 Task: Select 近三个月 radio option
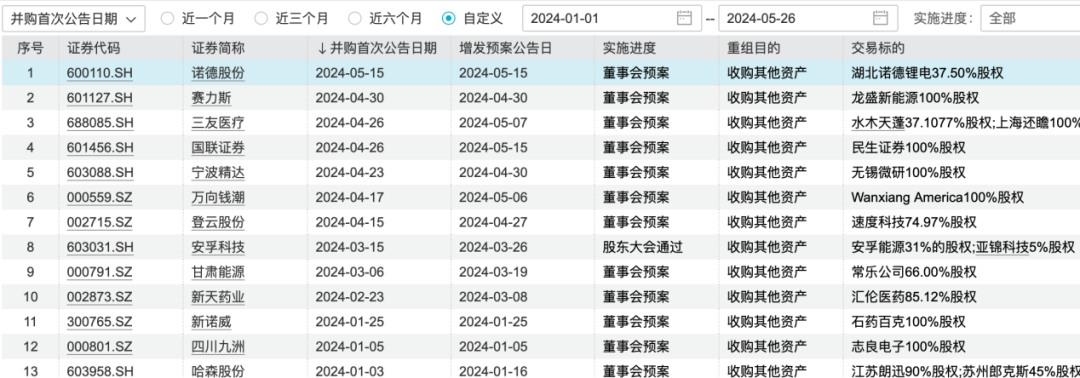tap(261, 19)
